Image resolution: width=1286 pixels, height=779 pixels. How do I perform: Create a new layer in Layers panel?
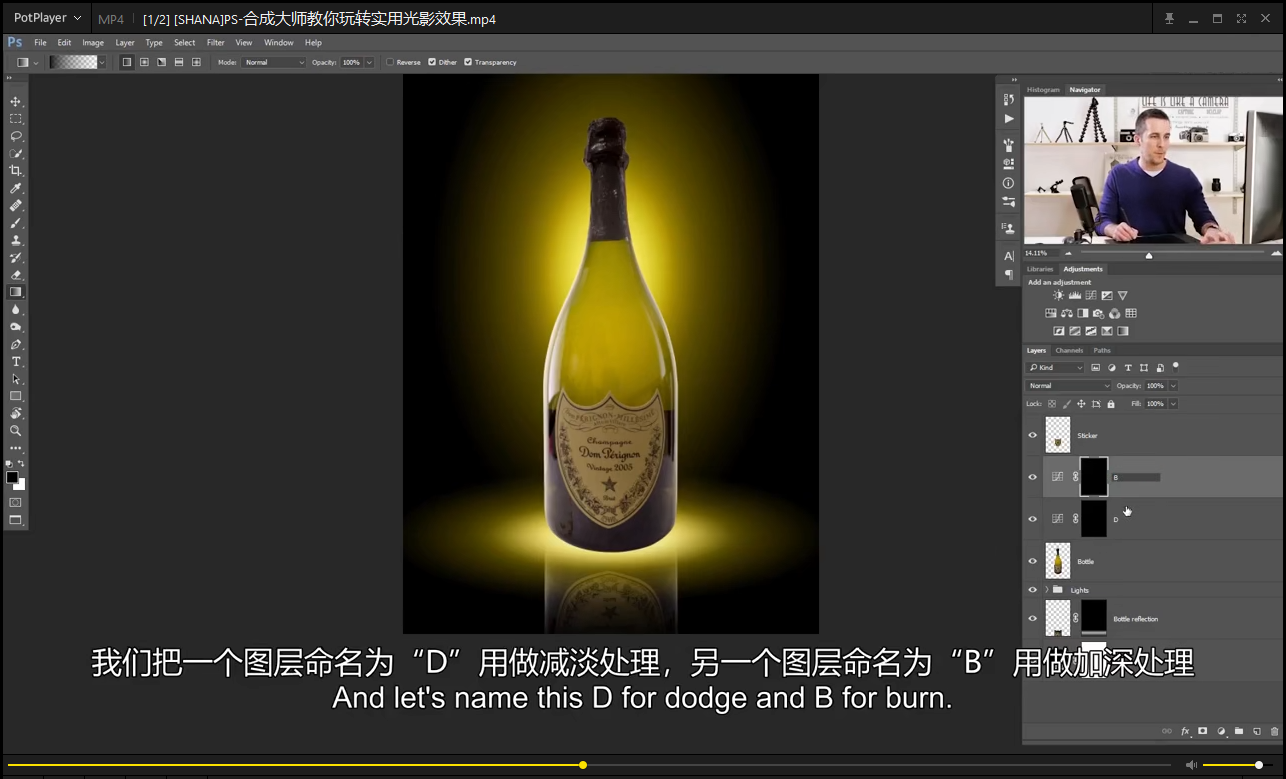pyautogui.click(x=1257, y=731)
